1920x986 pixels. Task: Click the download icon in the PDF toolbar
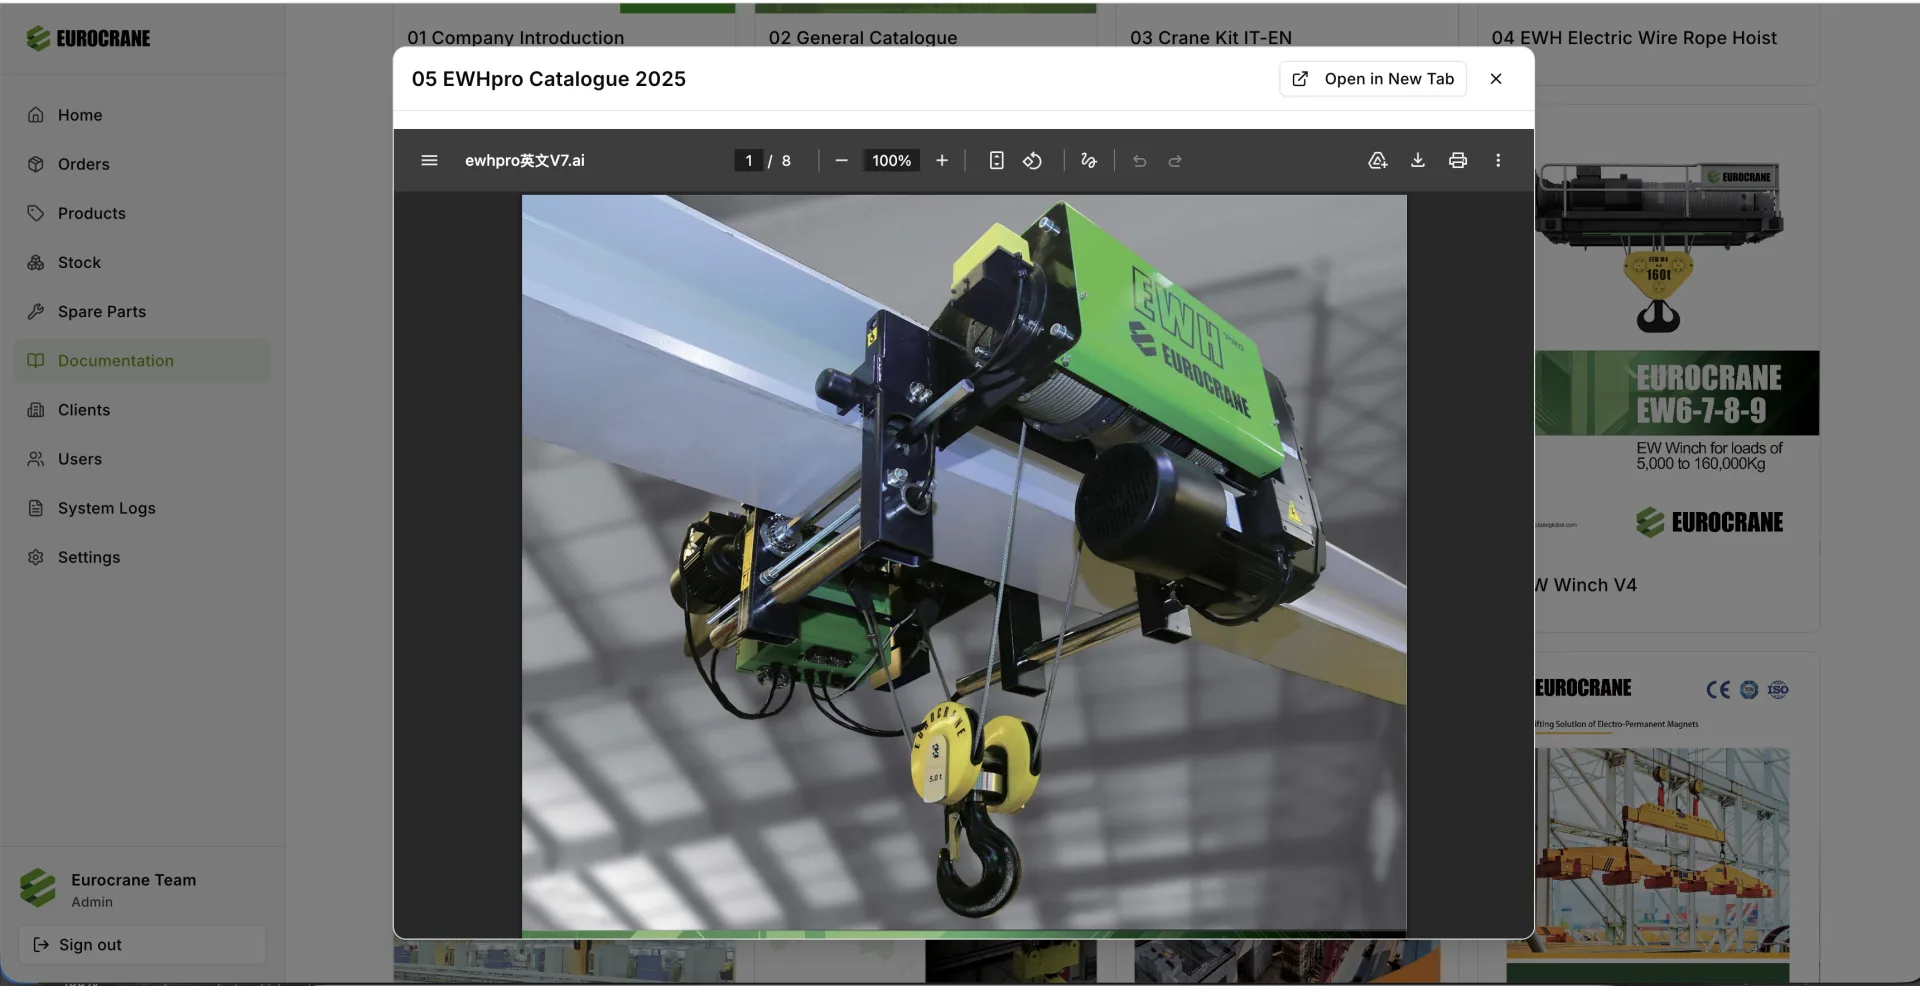tap(1417, 160)
